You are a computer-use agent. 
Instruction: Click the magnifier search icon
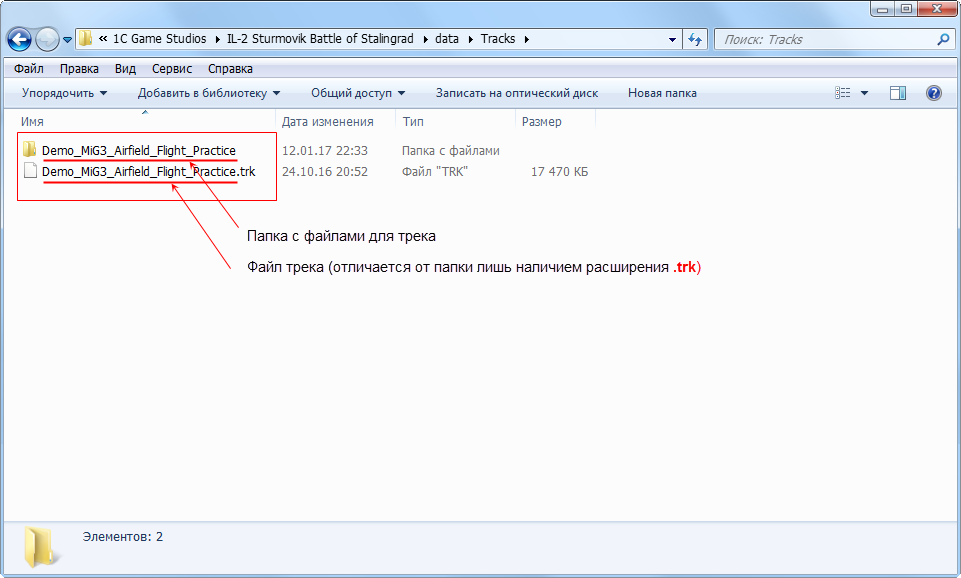[x=943, y=40]
